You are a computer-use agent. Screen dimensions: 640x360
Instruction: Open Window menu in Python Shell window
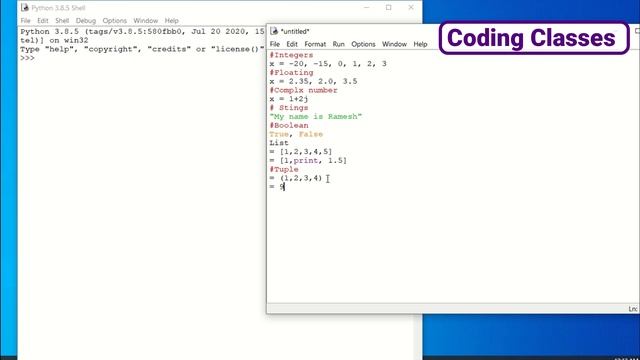coord(146,20)
